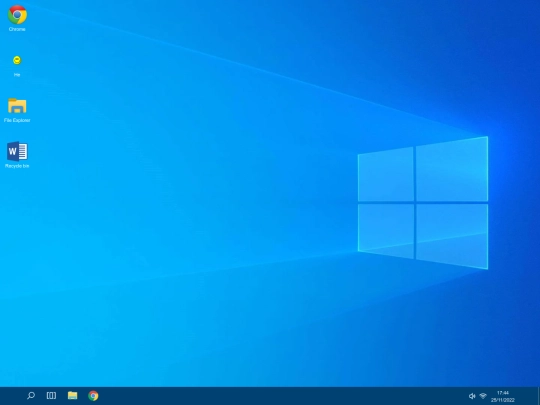Open the network tray icon
The height and width of the screenshot is (405, 540).
click(x=483, y=396)
